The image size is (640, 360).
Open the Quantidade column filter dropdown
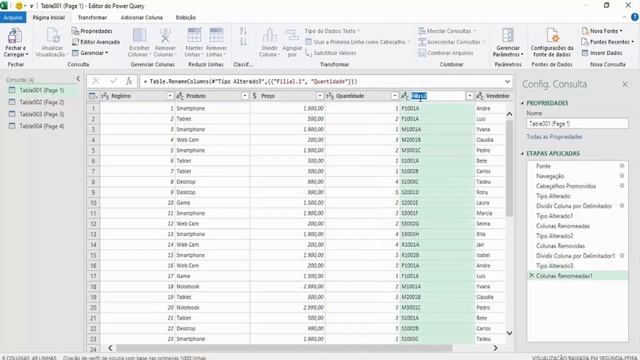[395, 96]
